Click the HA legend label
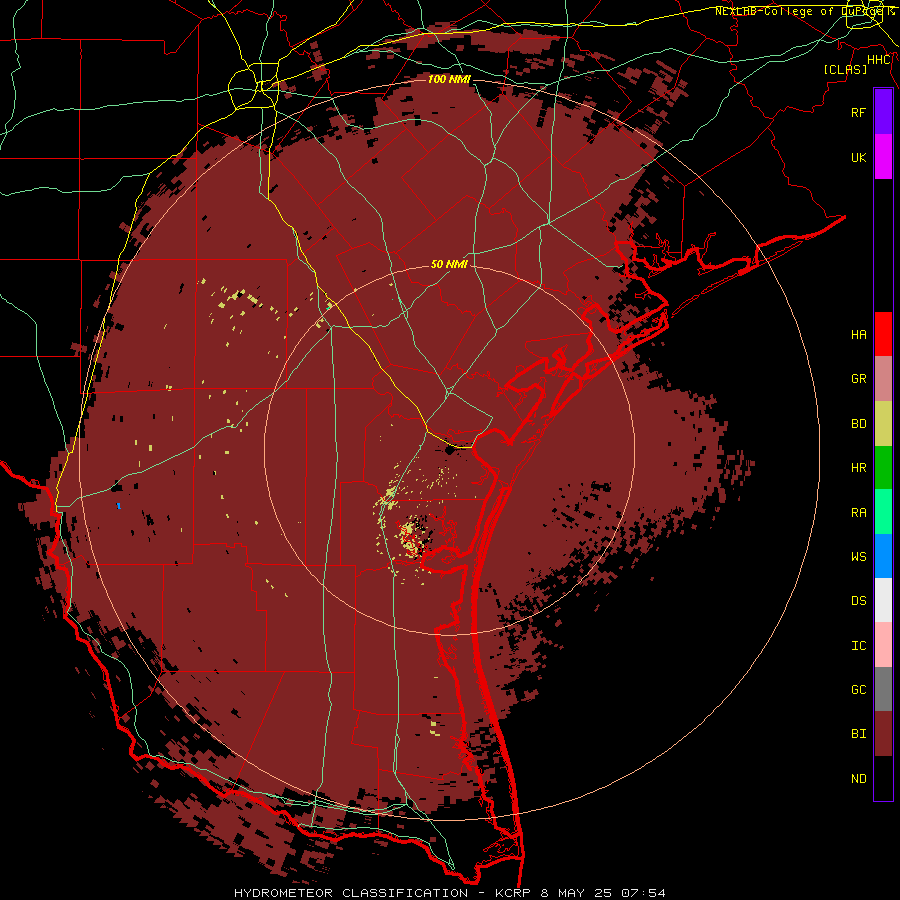Viewport: 900px width, 900px height. point(858,334)
